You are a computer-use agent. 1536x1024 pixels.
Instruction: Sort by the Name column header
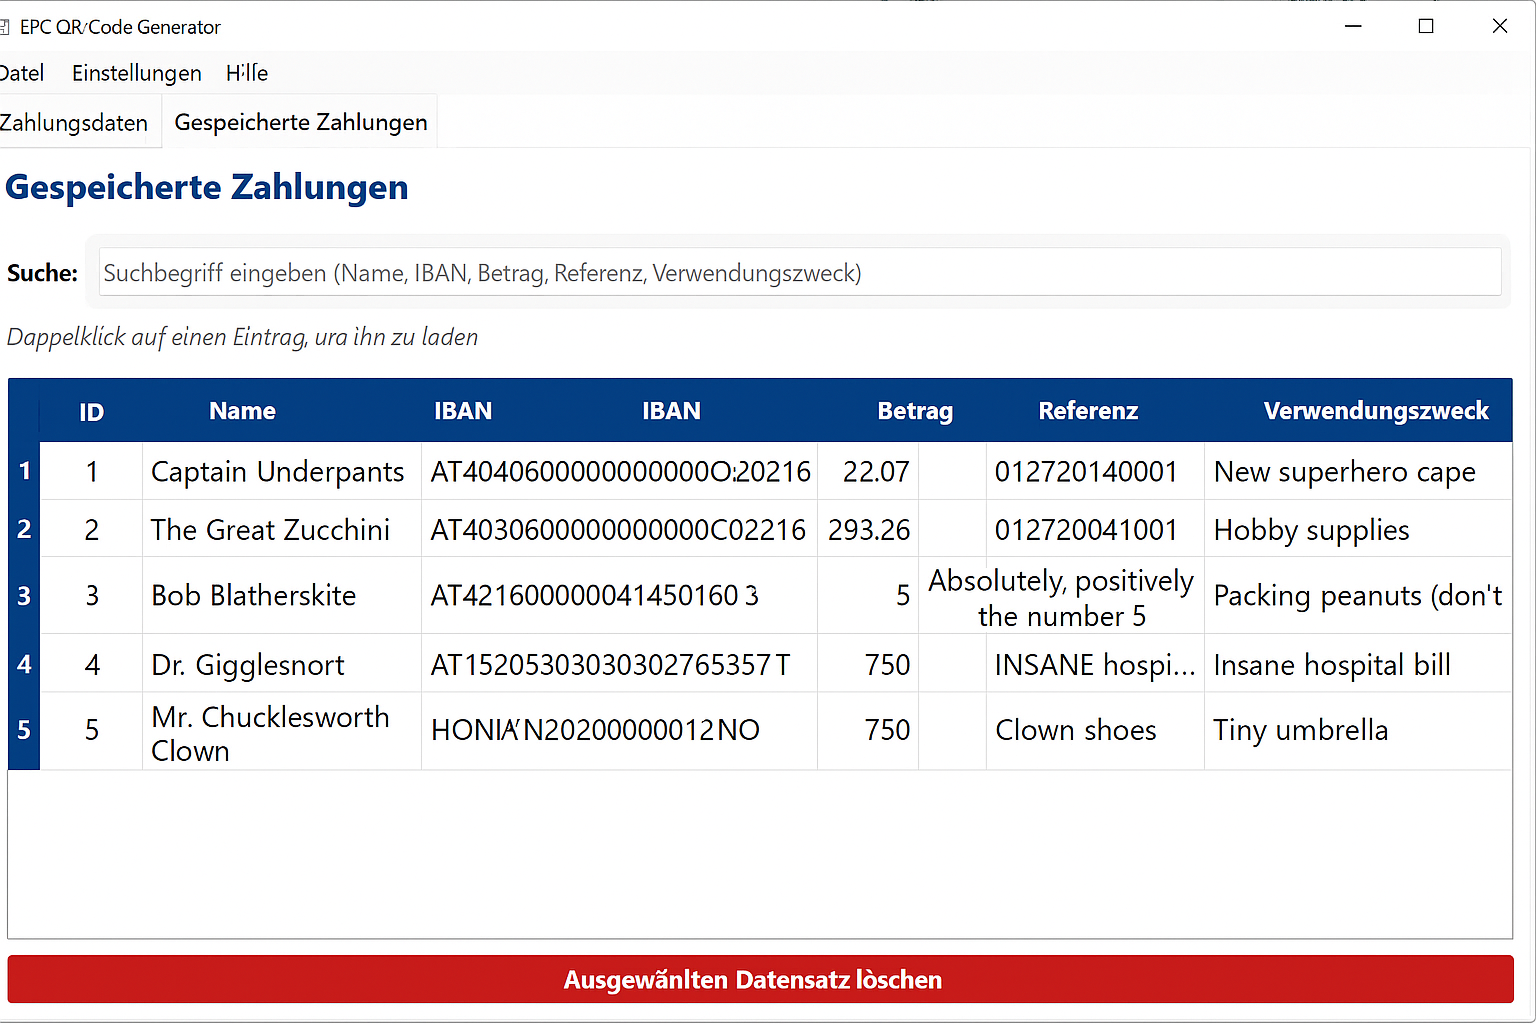pyautogui.click(x=242, y=411)
